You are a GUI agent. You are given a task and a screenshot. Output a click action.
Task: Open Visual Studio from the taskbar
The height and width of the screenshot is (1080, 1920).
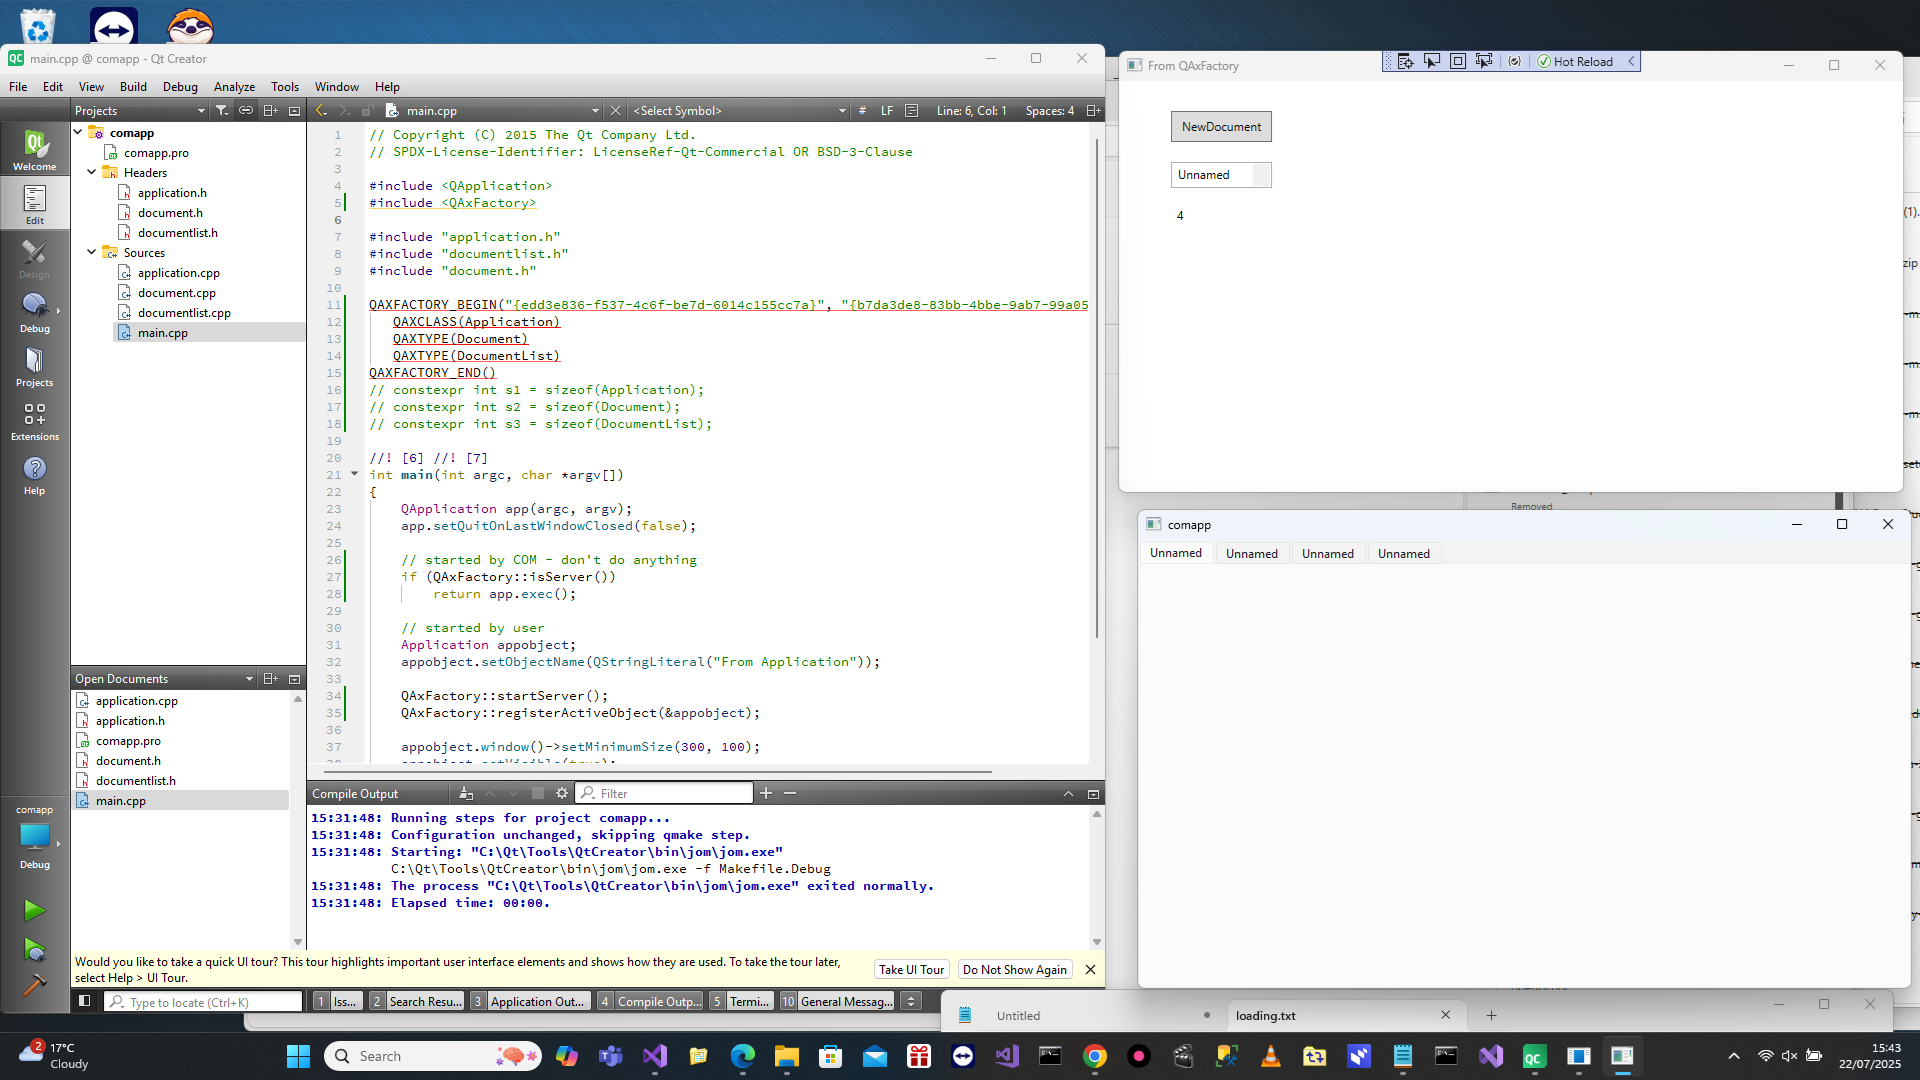coord(655,1056)
